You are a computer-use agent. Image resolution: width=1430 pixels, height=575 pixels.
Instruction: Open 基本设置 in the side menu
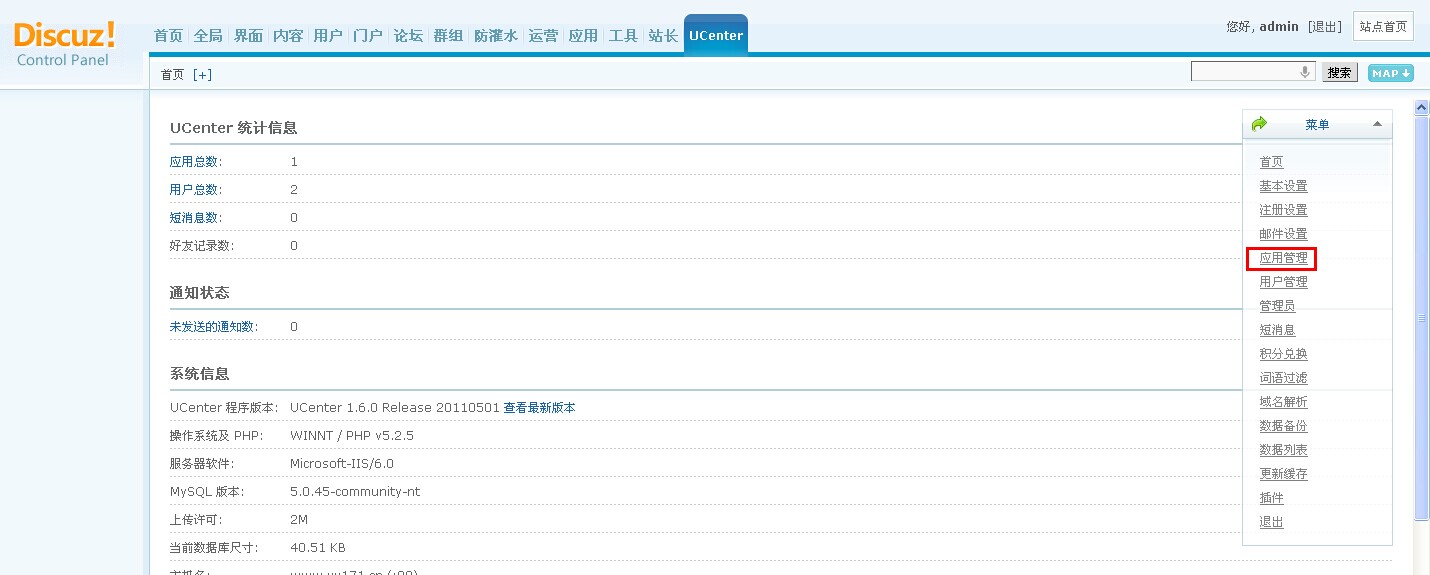(1283, 186)
